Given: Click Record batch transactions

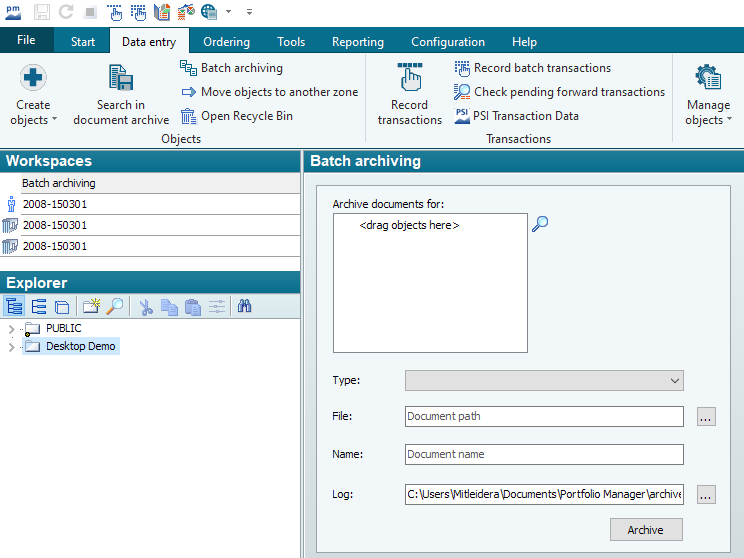Looking at the screenshot, I should [532, 68].
